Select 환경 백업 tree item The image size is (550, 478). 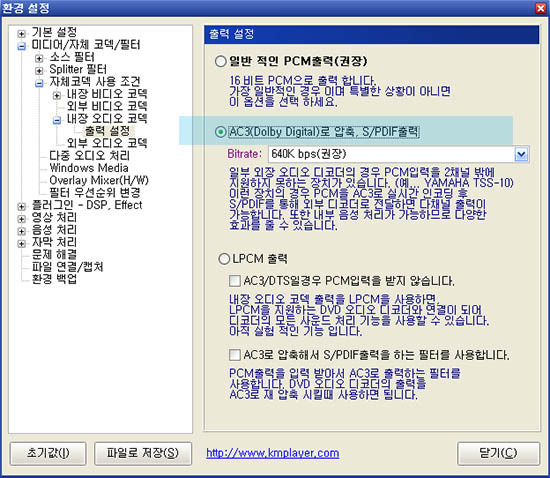(x=54, y=279)
